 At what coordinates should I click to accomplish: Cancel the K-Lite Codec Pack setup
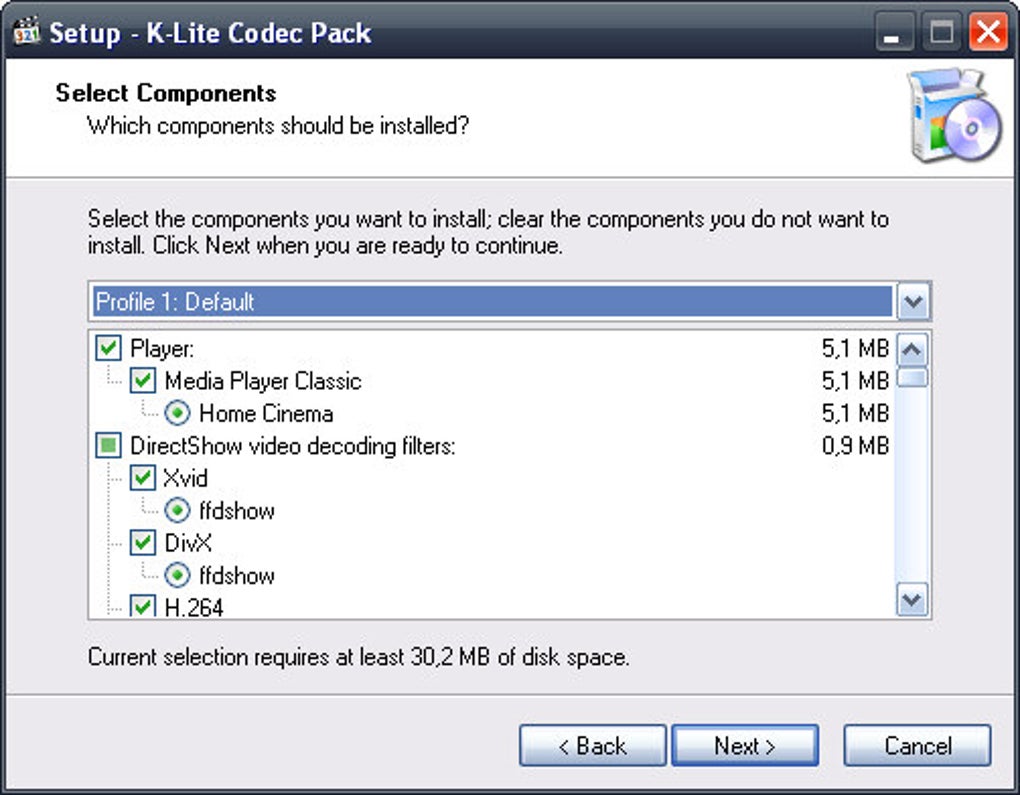tap(917, 746)
